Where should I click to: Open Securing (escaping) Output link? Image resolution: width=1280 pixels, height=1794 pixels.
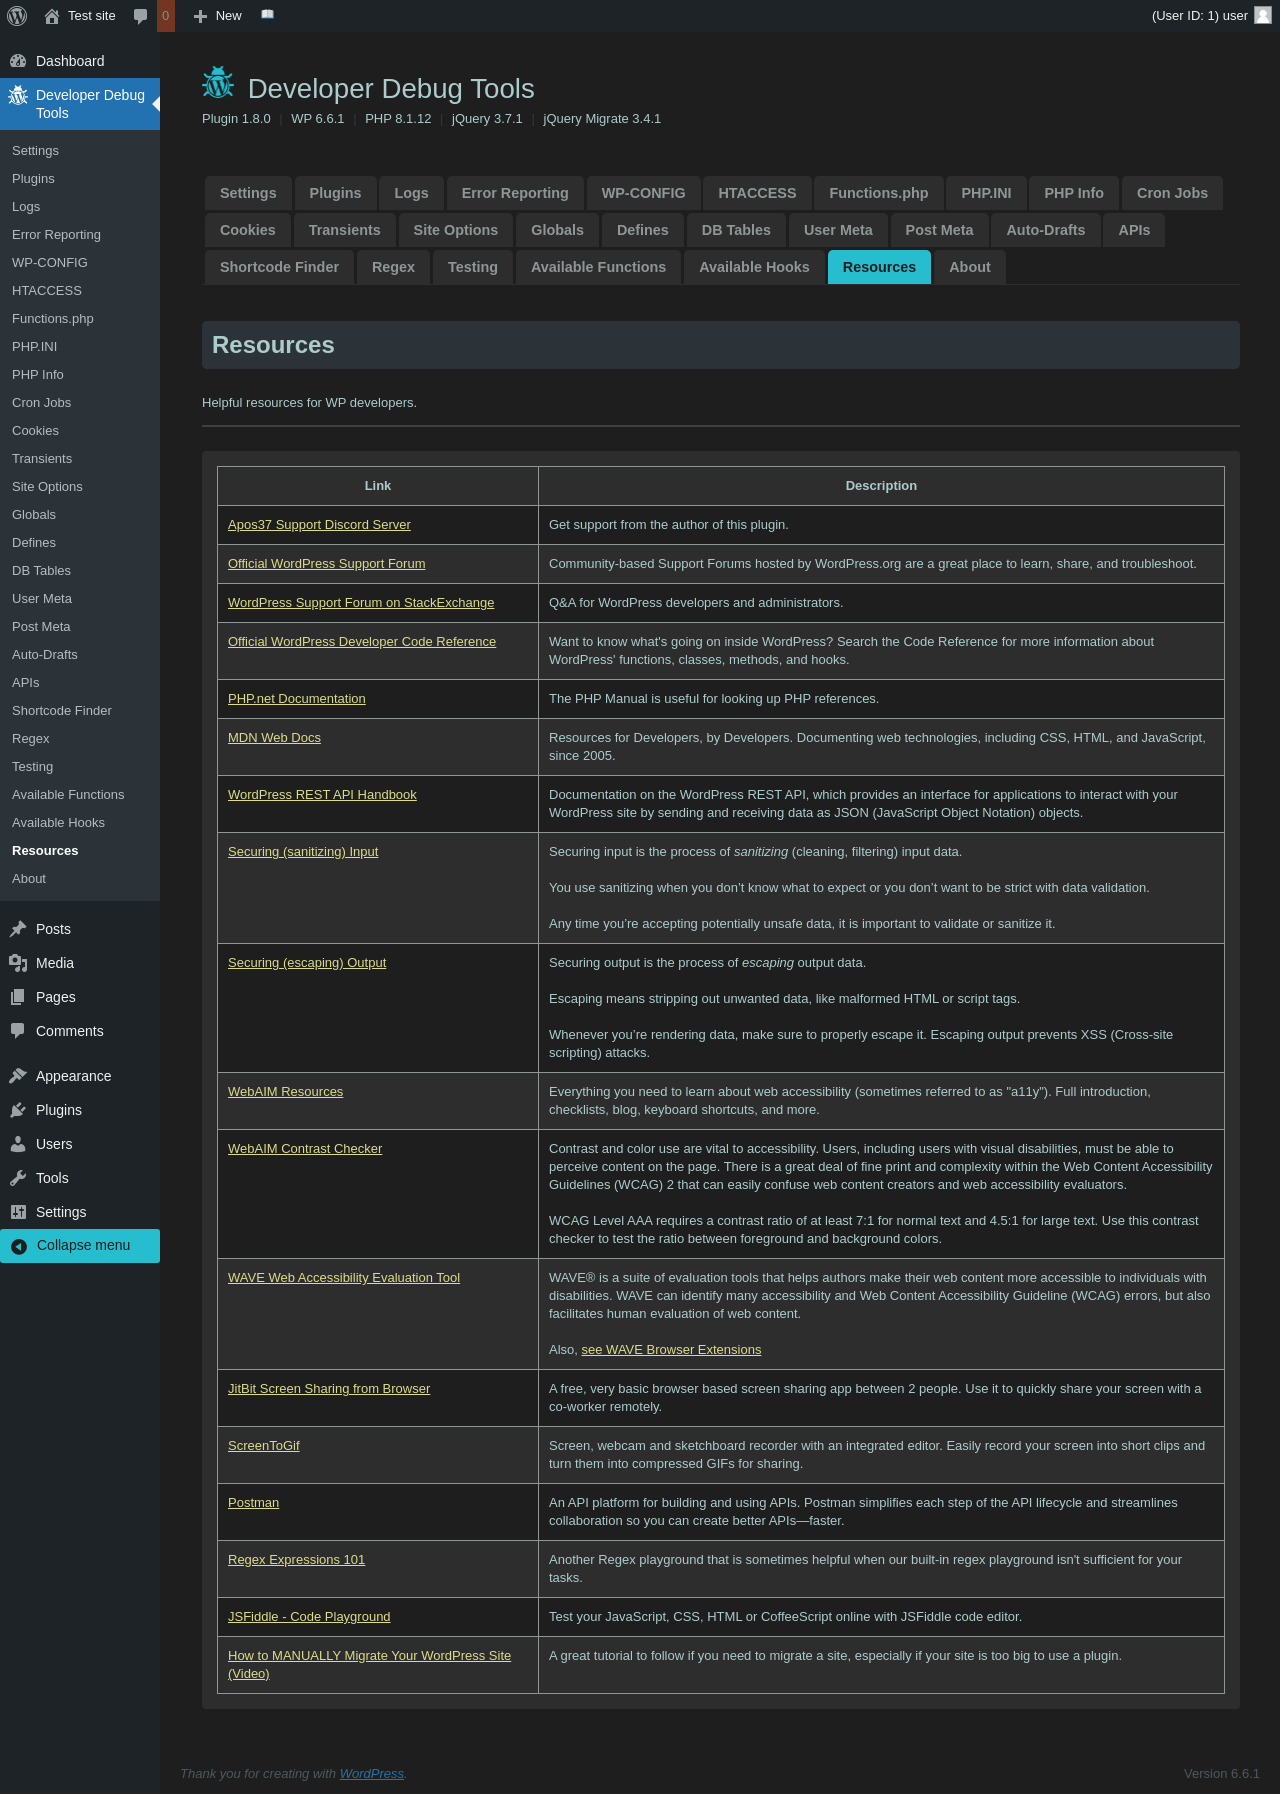click(307, 963)
